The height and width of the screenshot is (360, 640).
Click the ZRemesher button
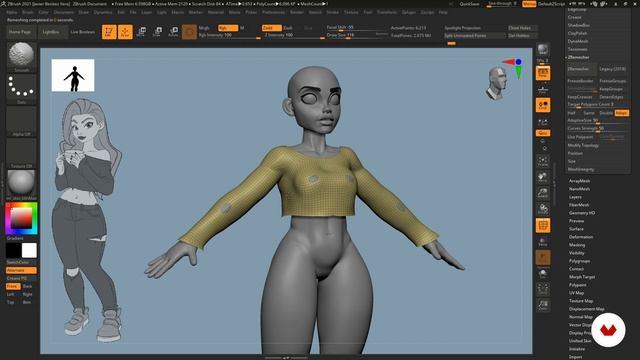pyautogui.click(x=581, y=69)
